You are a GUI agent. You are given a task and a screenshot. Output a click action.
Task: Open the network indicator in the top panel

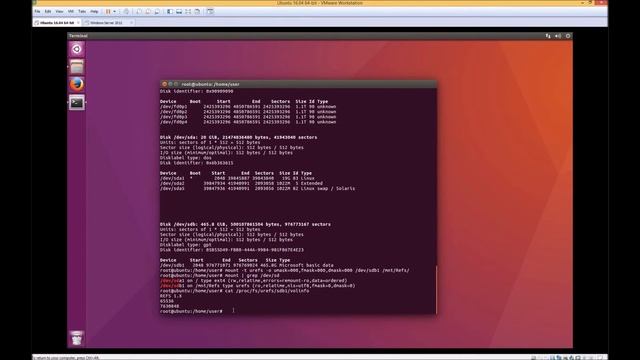tap(548, 36)
